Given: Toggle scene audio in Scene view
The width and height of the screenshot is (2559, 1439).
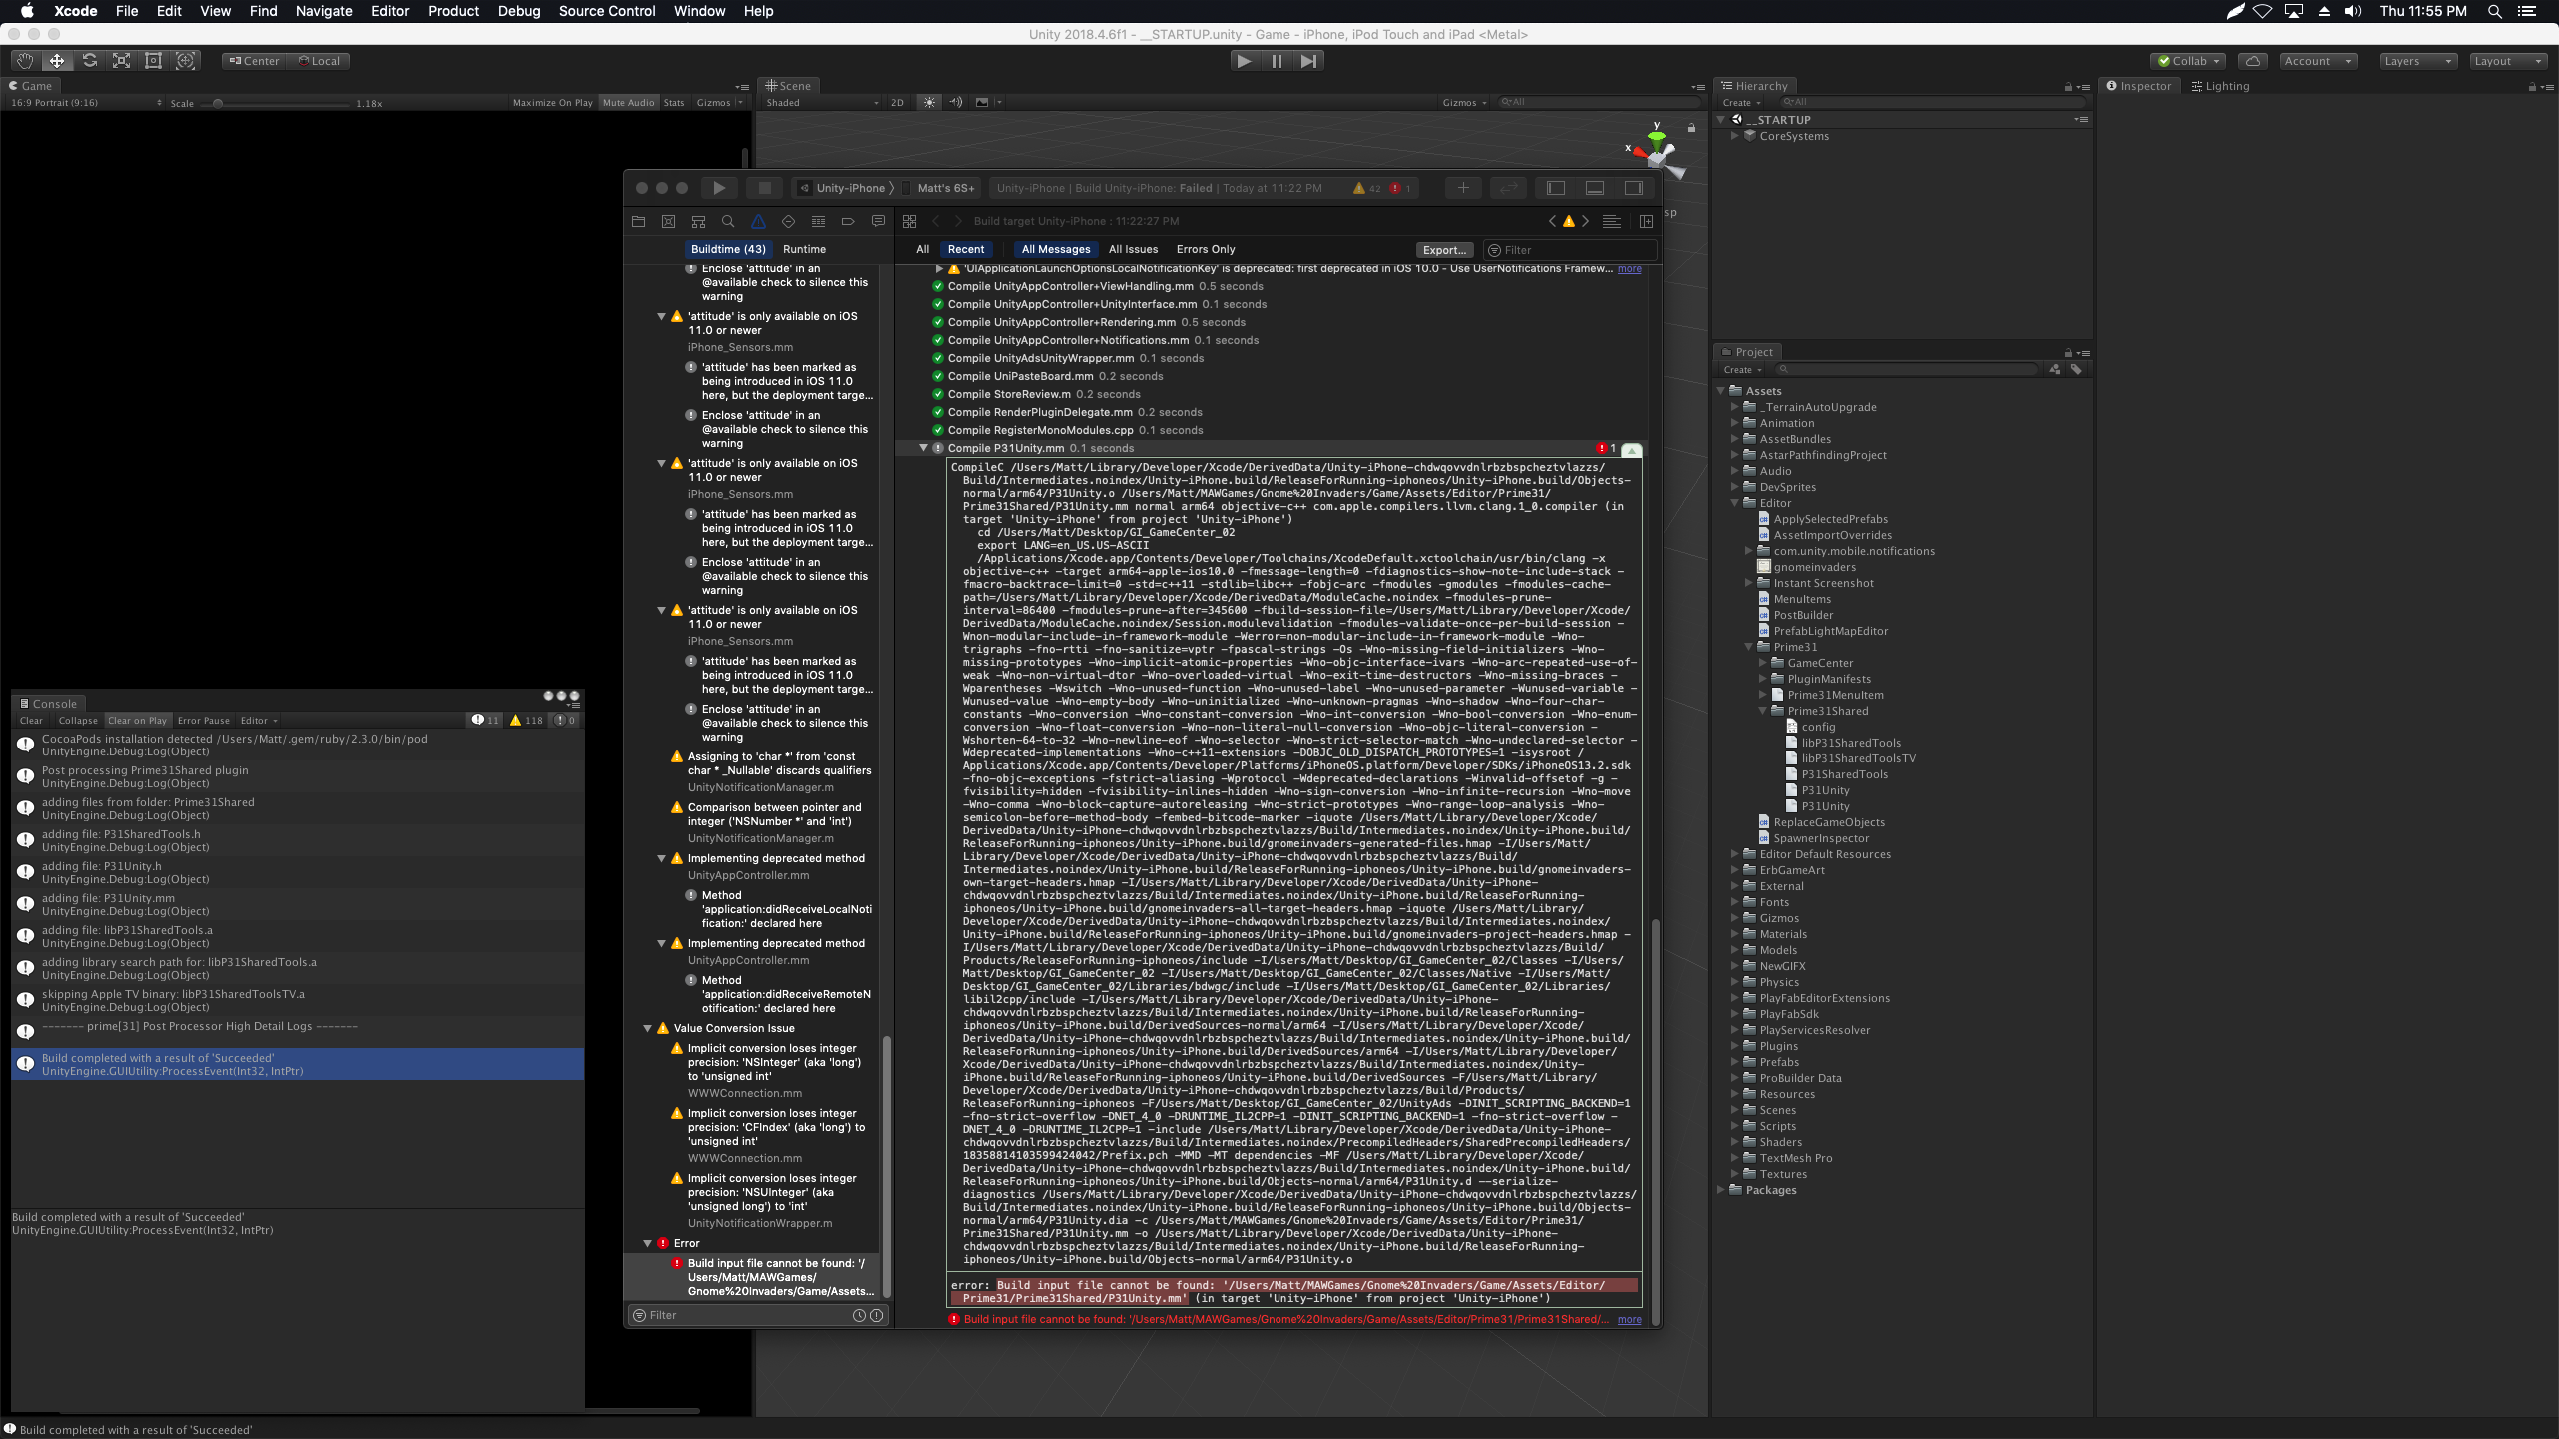Looking at the screenshot, I should pyautogui.click(x=955, y=102).
